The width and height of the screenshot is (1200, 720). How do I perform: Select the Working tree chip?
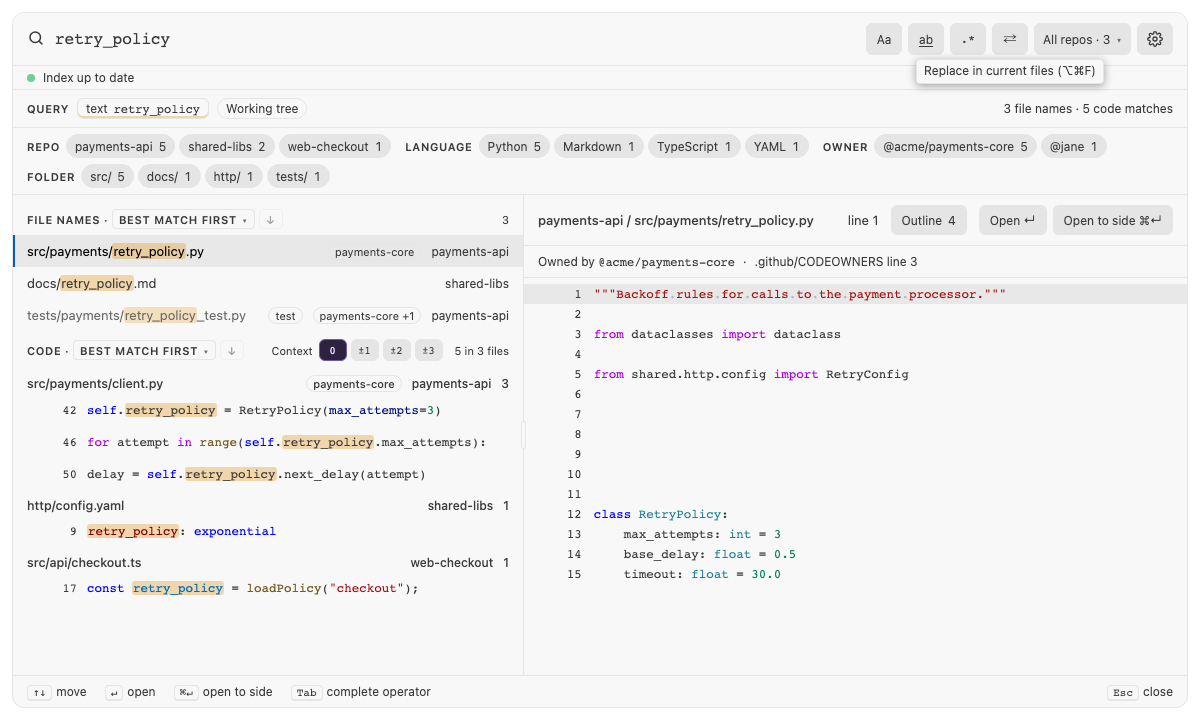coord(262,109)
